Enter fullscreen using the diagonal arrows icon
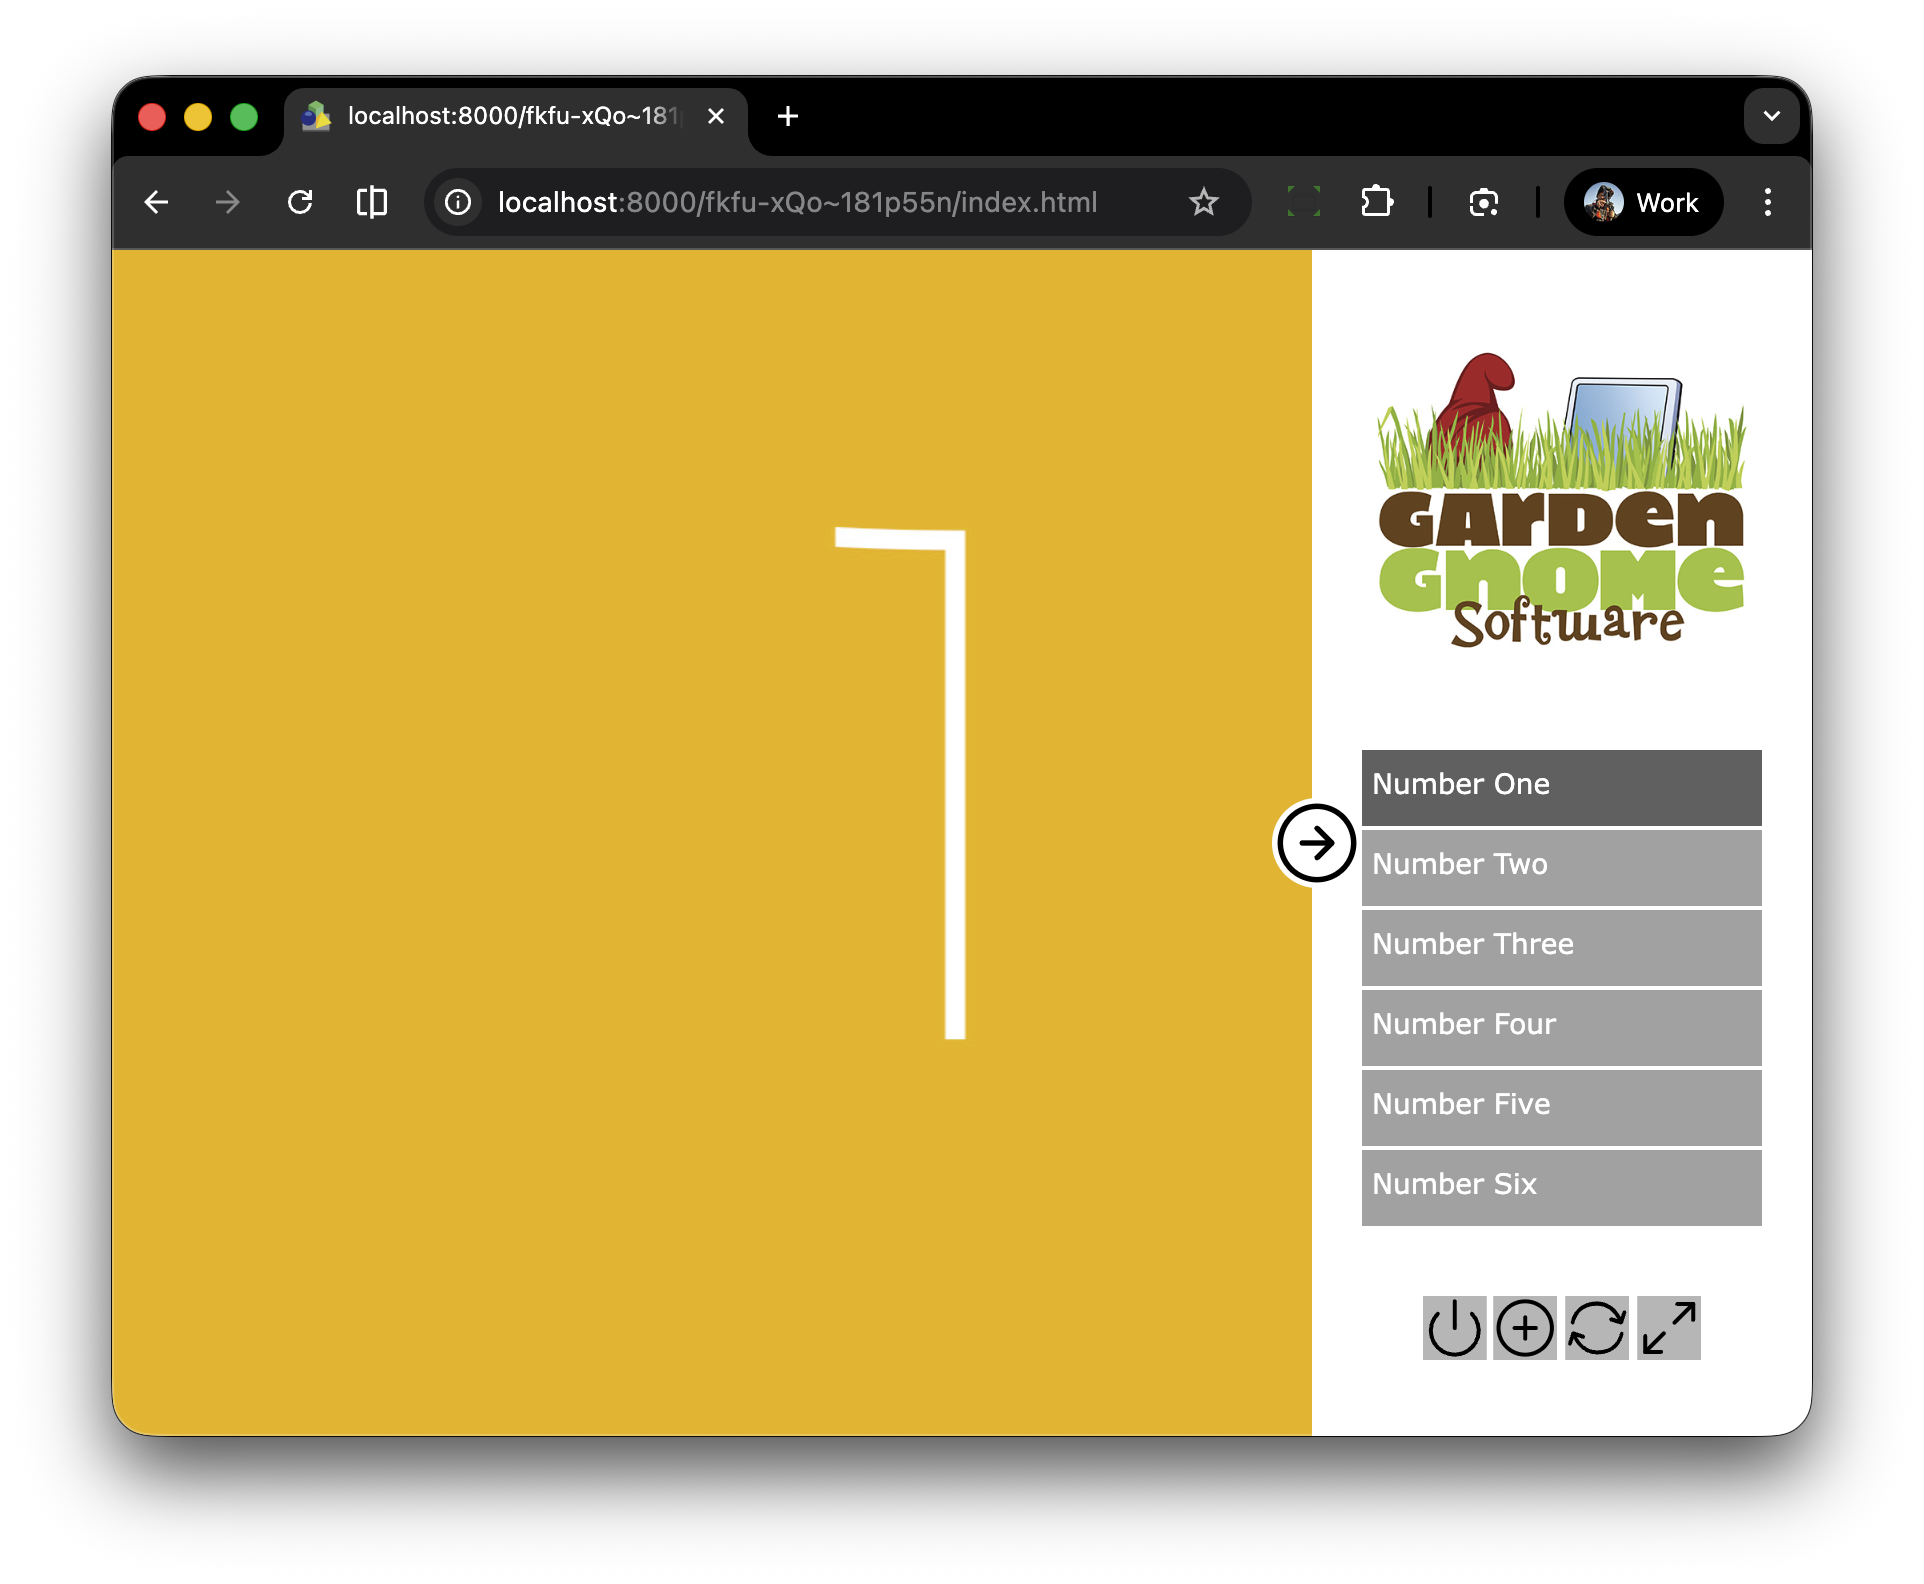Viewport: 1924px width, 1584px height. (1667, 1328)
